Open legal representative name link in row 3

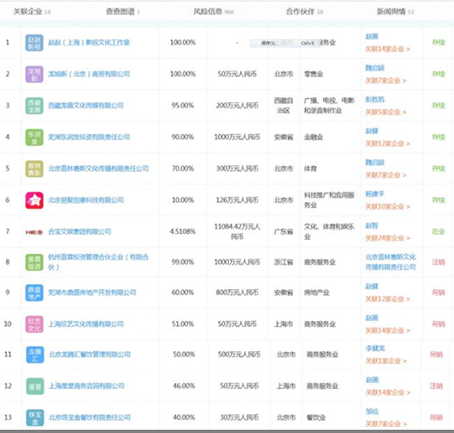[375, 99]
